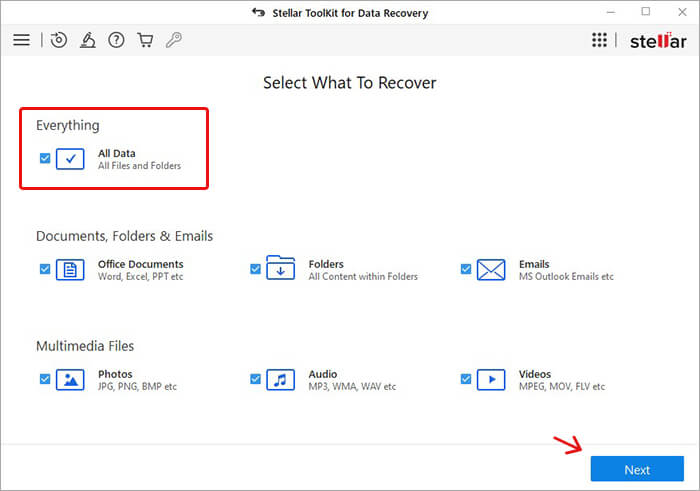Uncheck the All Data checkbox
This screenshot has height=491, width=700.
point(45,158)
